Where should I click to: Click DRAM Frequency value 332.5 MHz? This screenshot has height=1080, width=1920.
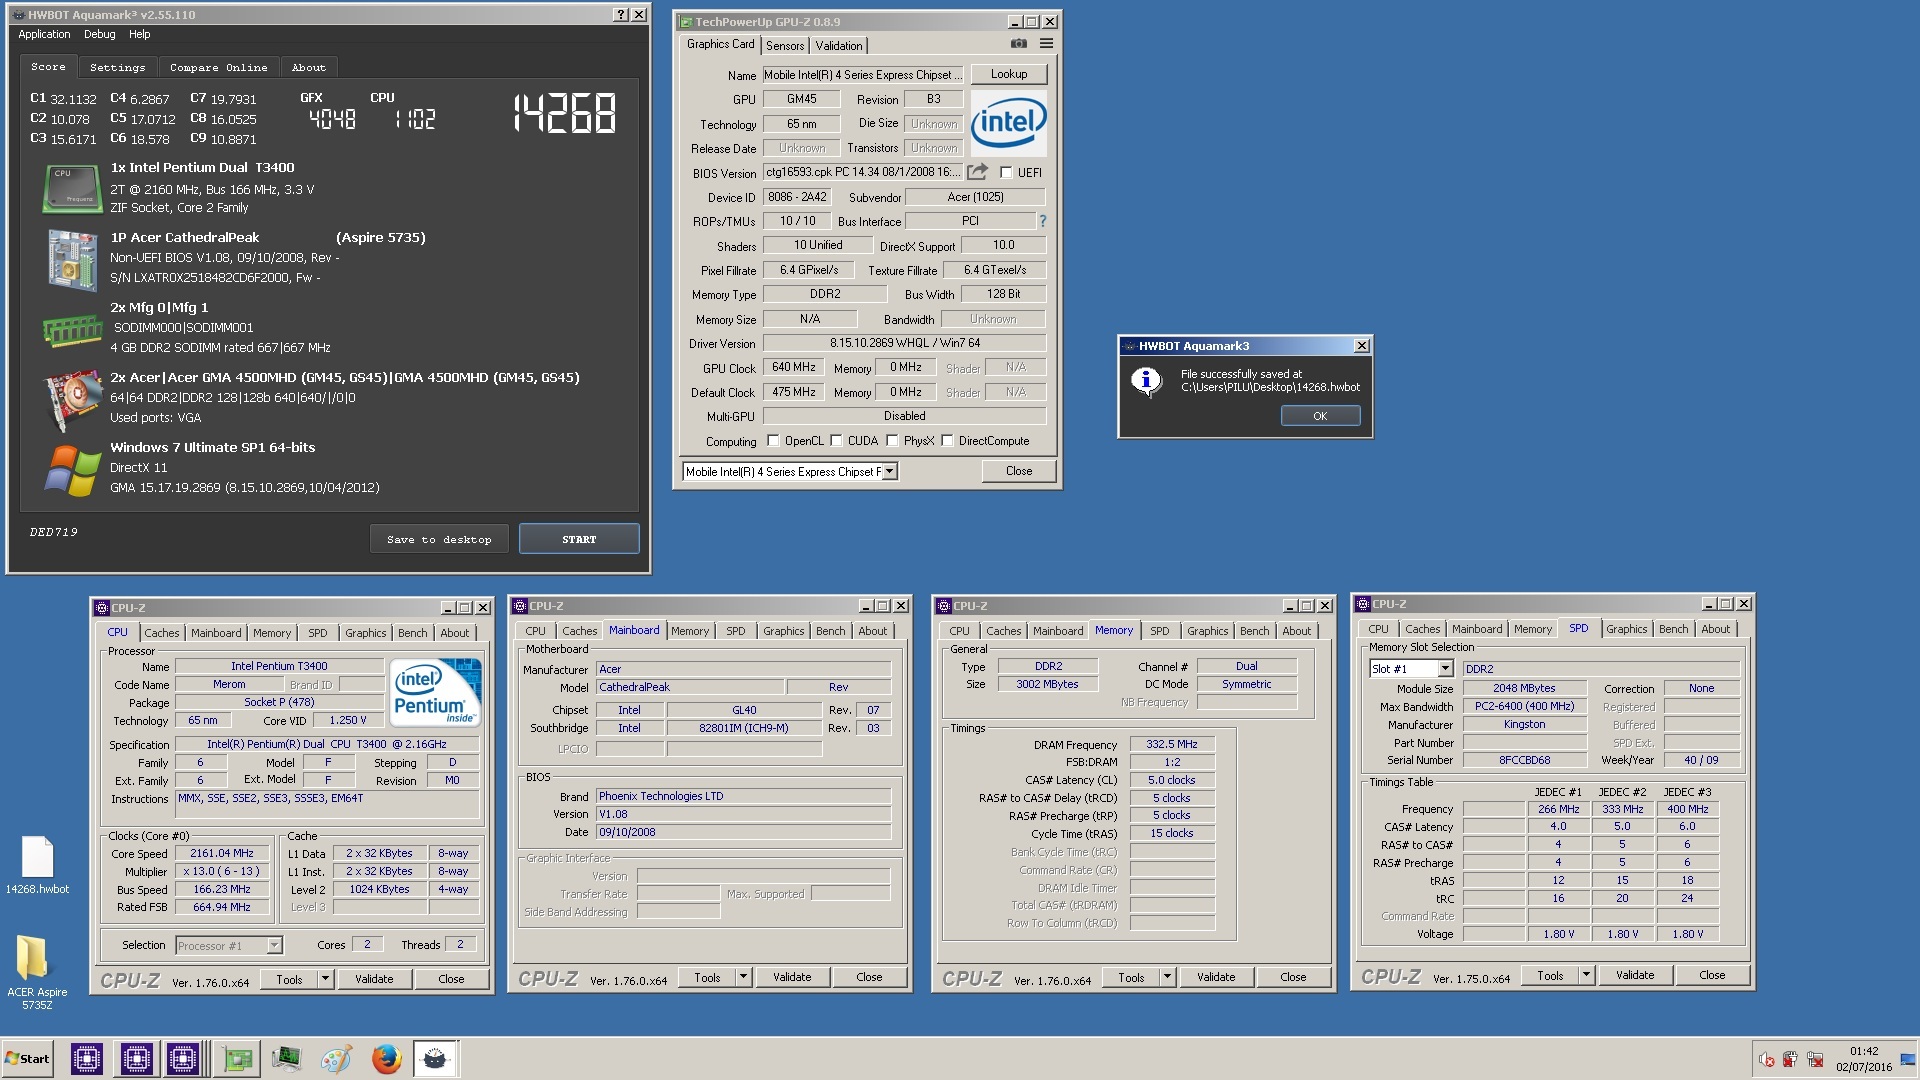tap(1172, 744)
